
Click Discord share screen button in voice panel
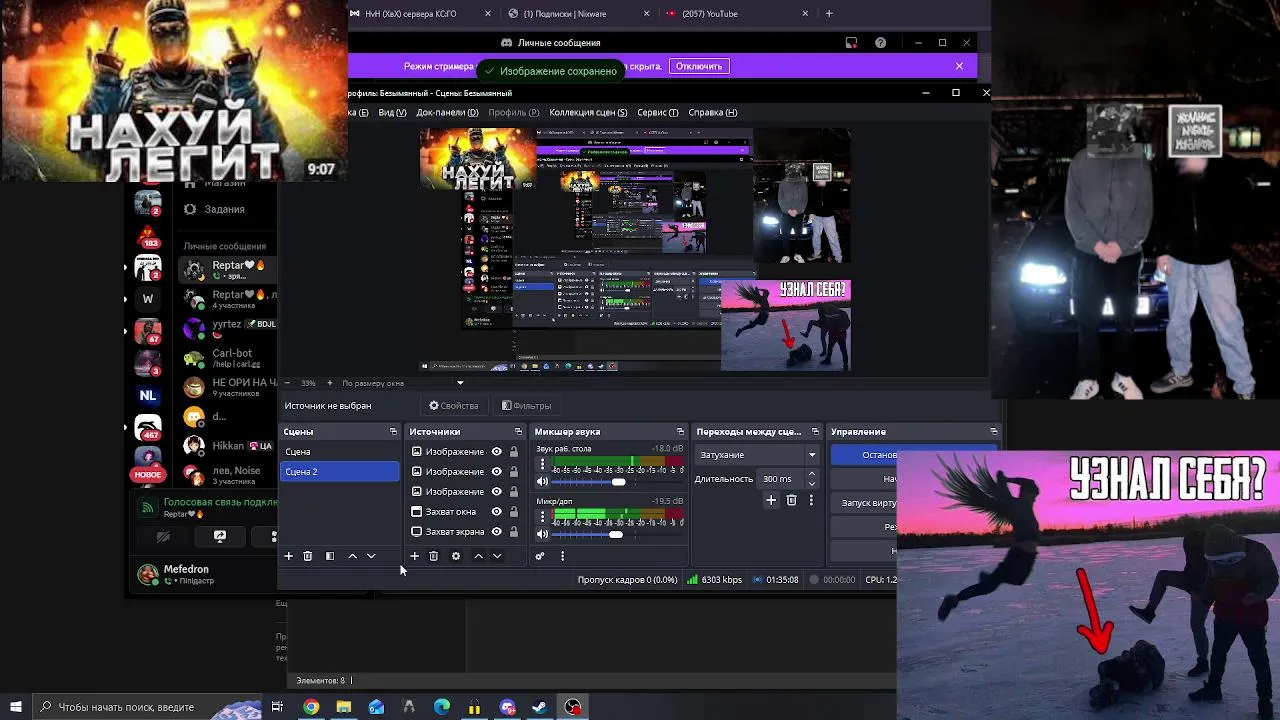pos(220,537)
